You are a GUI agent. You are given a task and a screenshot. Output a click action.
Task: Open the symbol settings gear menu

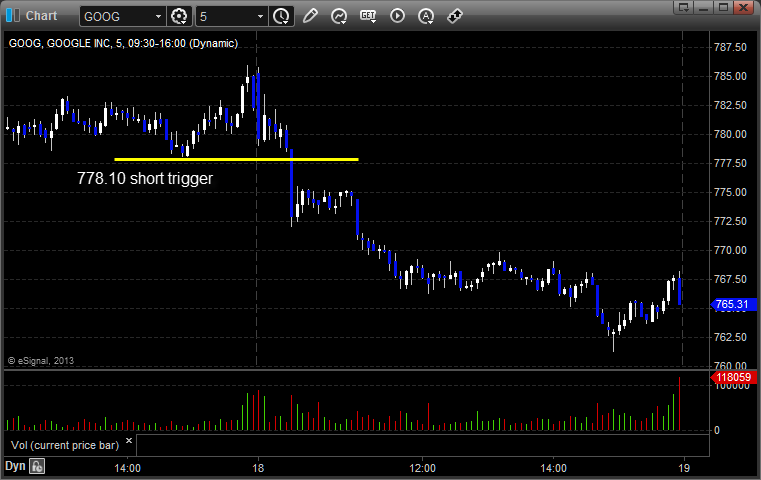tap(179, 16)
